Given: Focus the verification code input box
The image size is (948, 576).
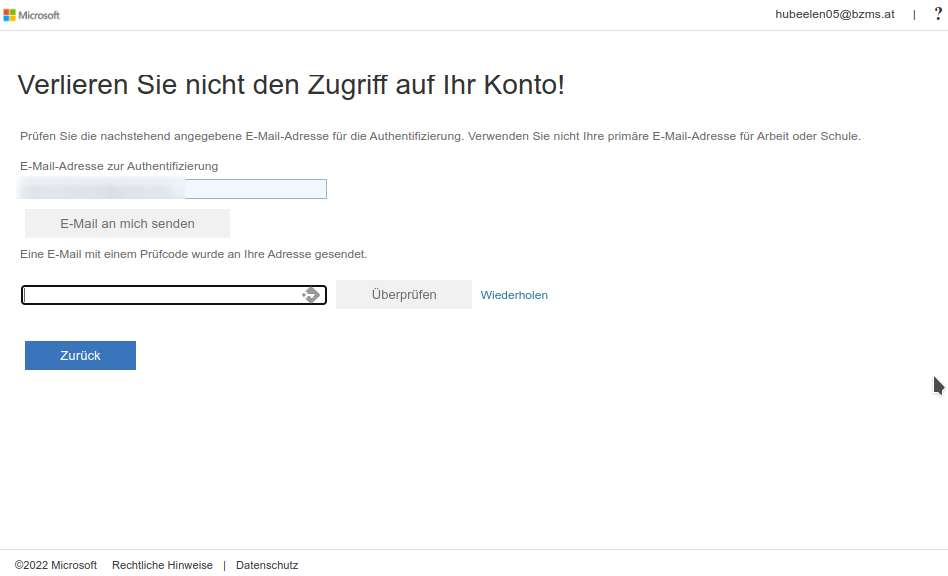Looking at the screenshot, I should point(160,295).
